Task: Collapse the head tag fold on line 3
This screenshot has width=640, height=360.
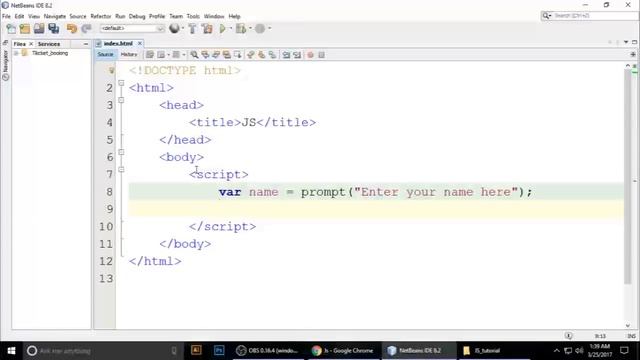Action: click(x=121, y=100)
